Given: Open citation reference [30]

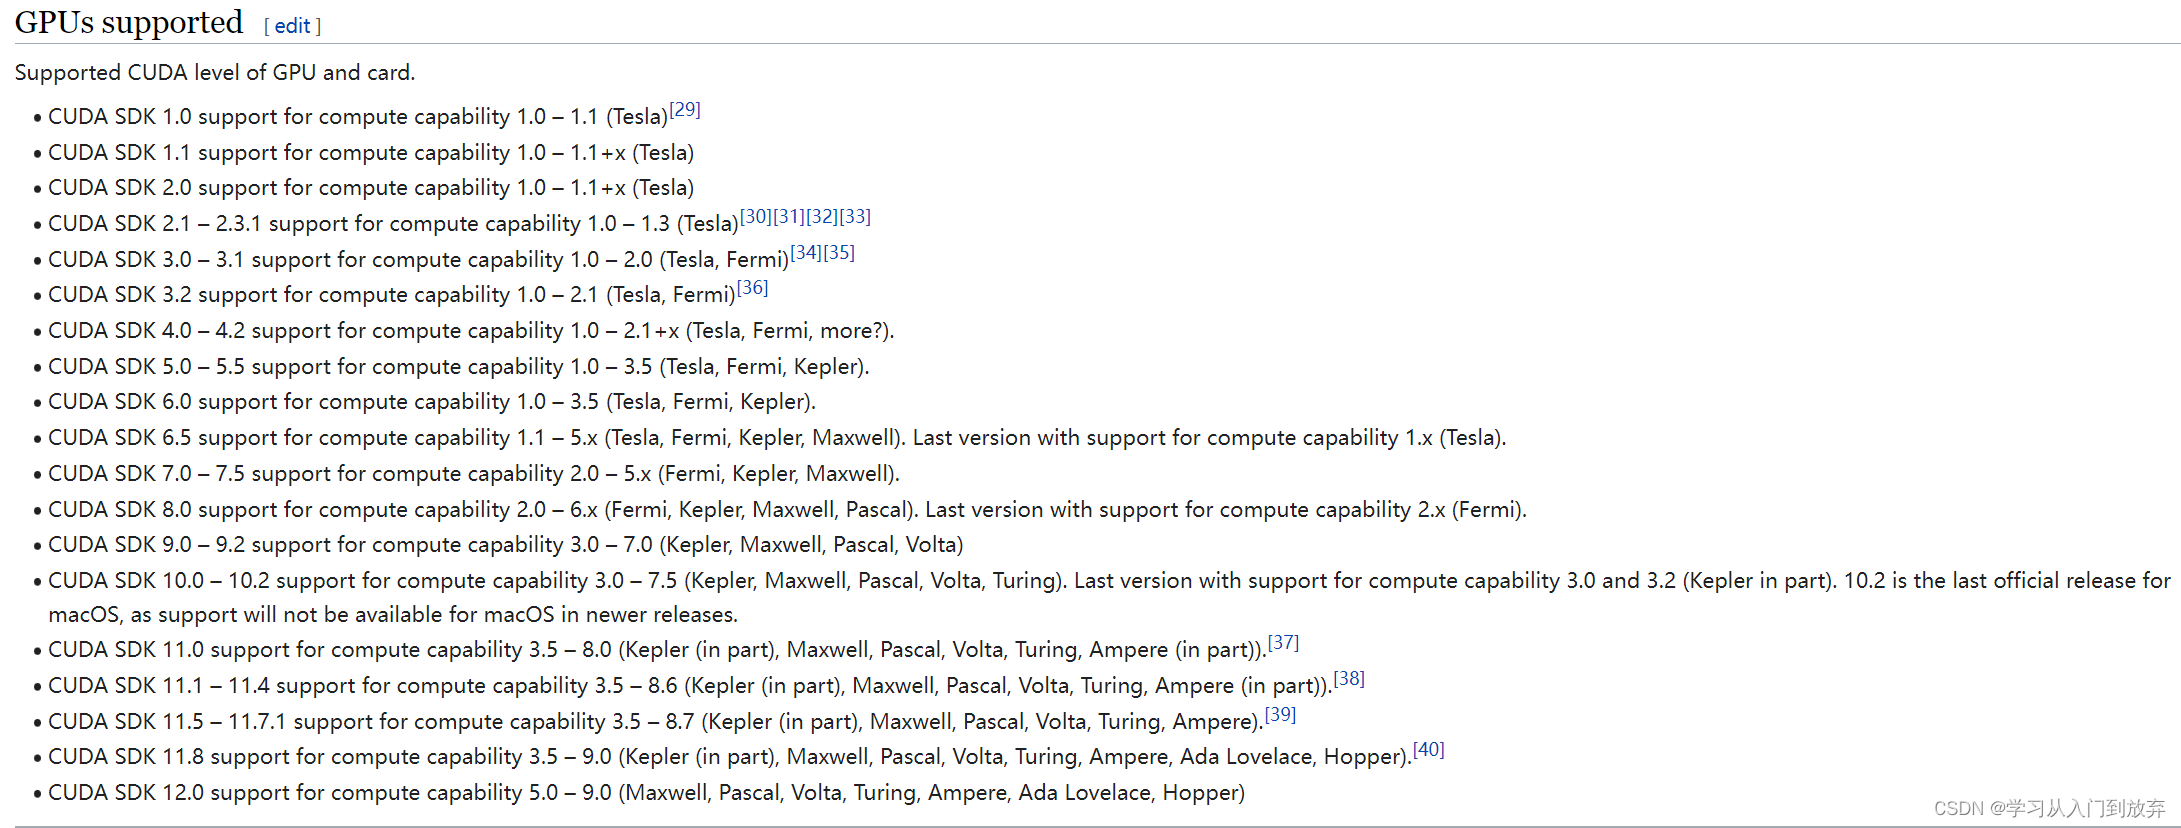Looking at the screenshot, I should coord(756,216).
